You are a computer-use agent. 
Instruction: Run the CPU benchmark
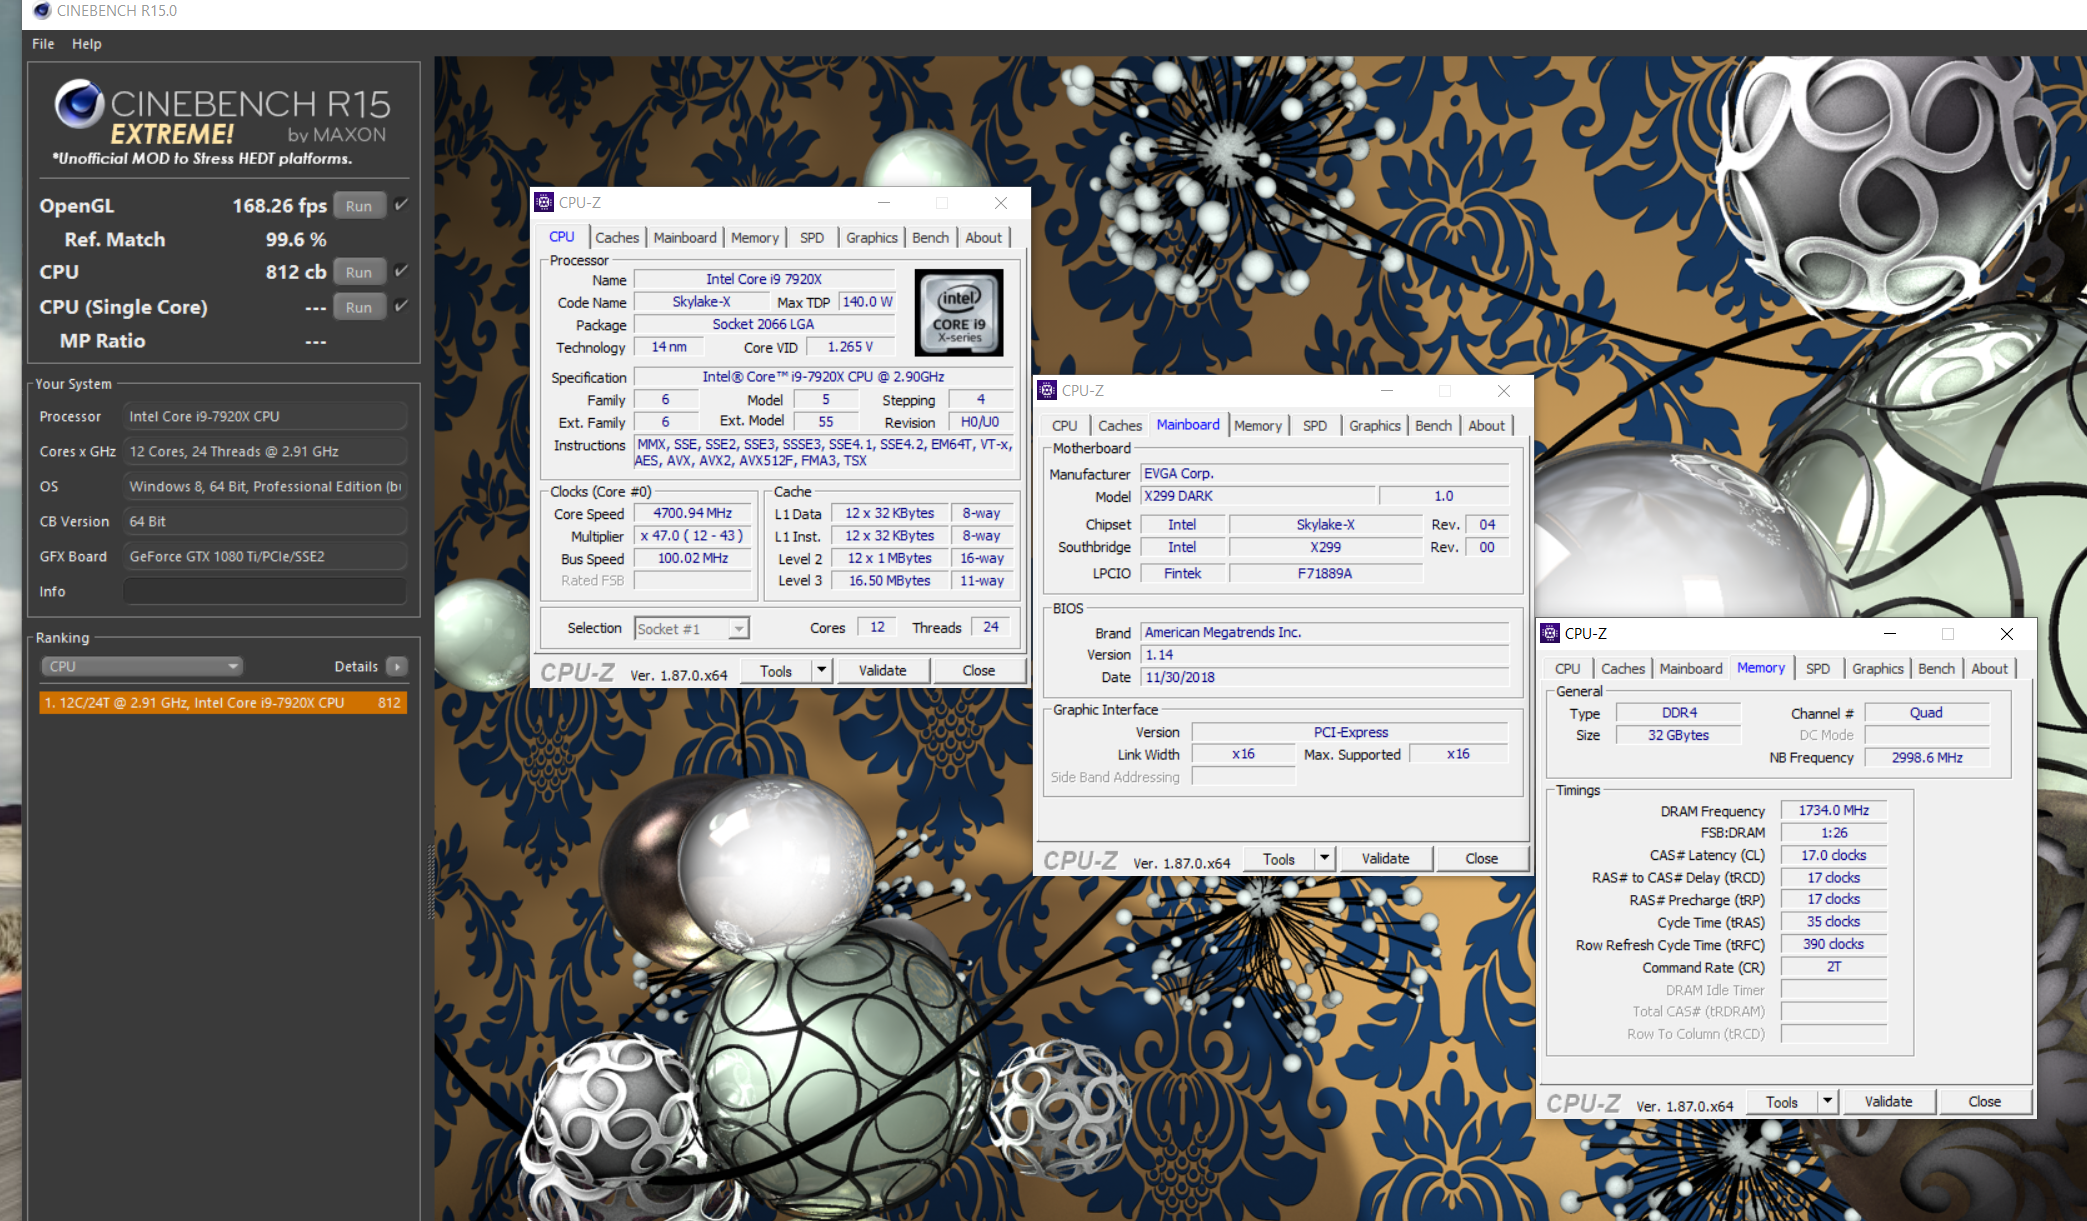pos(359,272)
